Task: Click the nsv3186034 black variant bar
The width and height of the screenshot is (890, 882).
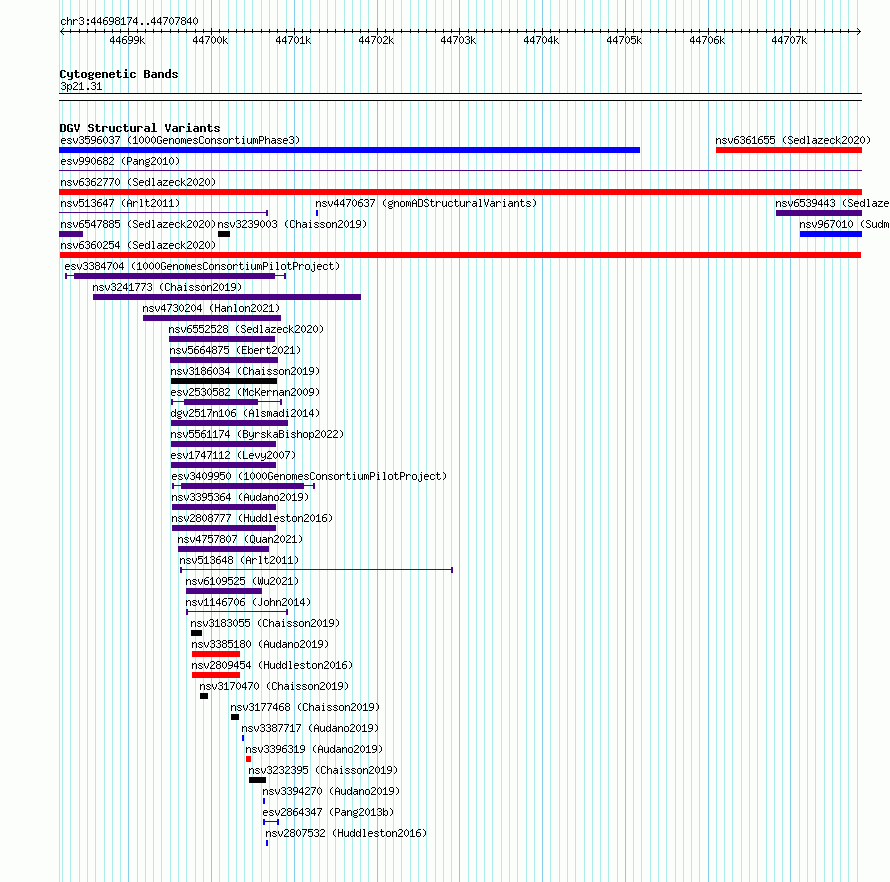Action: [224, 381]
